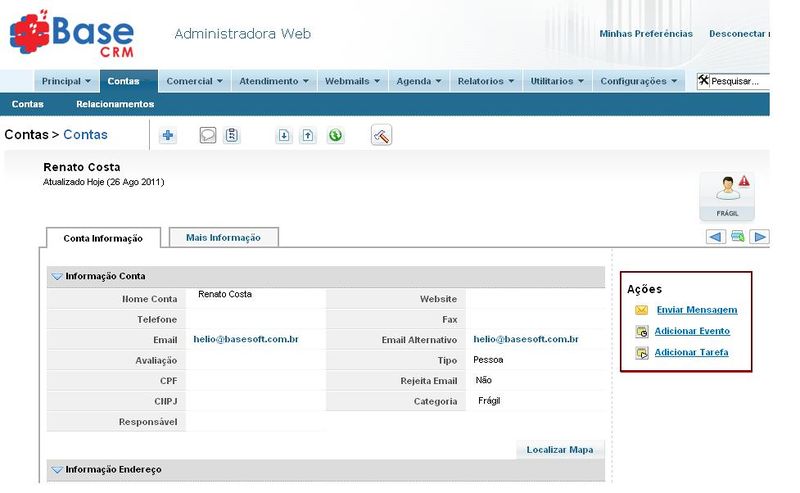Viewport: 800px width, 493px height.
Task: Open the Principal dropdown menu
Action: point(66,81)
